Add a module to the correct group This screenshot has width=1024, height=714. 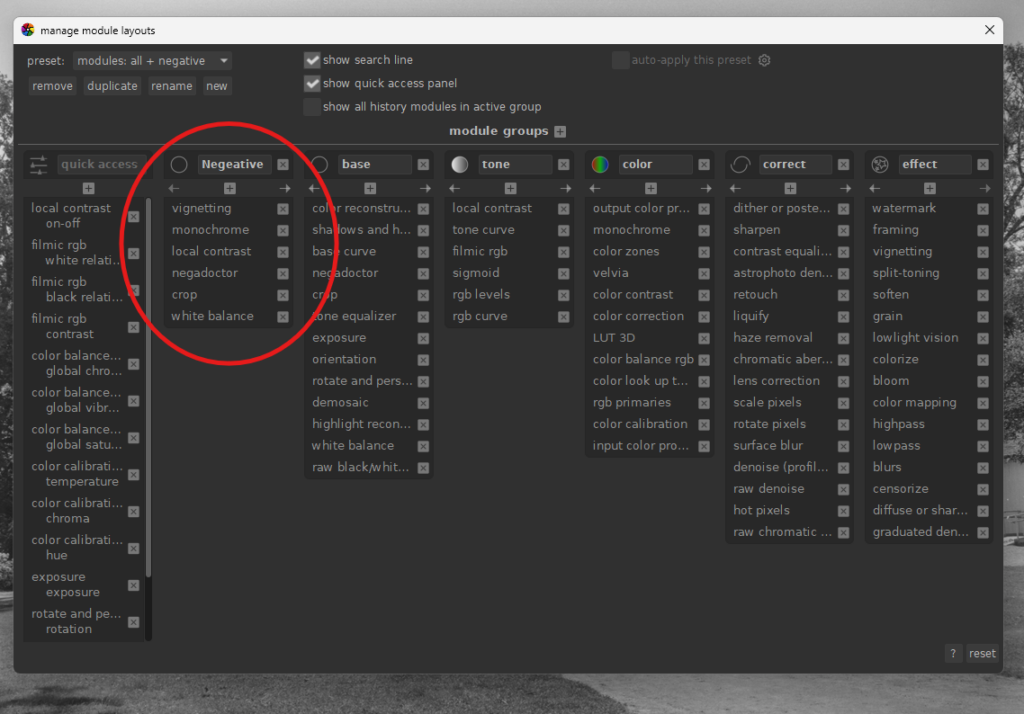point(790,189)
